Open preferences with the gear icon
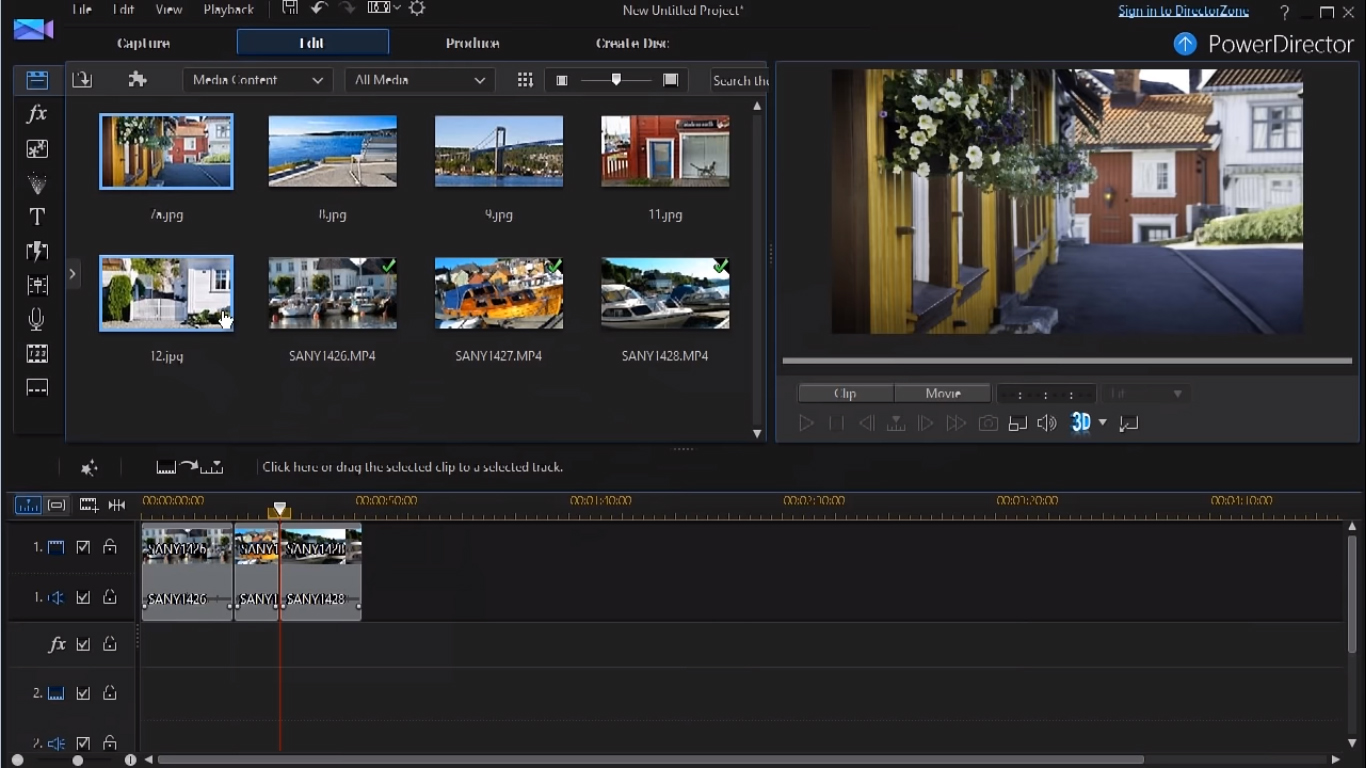 point(417,9)
